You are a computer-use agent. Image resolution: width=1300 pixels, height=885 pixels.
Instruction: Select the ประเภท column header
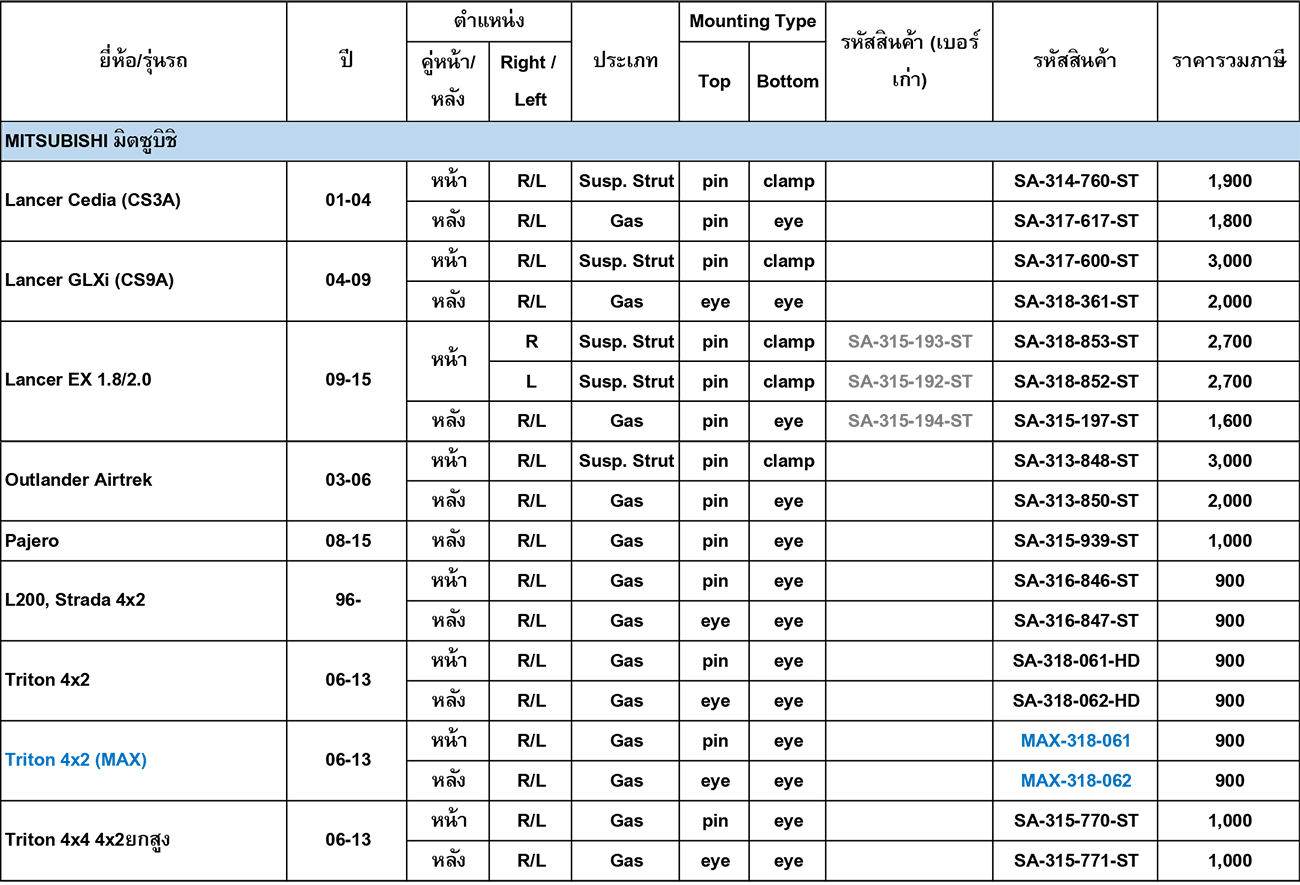(x=625, y=61)
